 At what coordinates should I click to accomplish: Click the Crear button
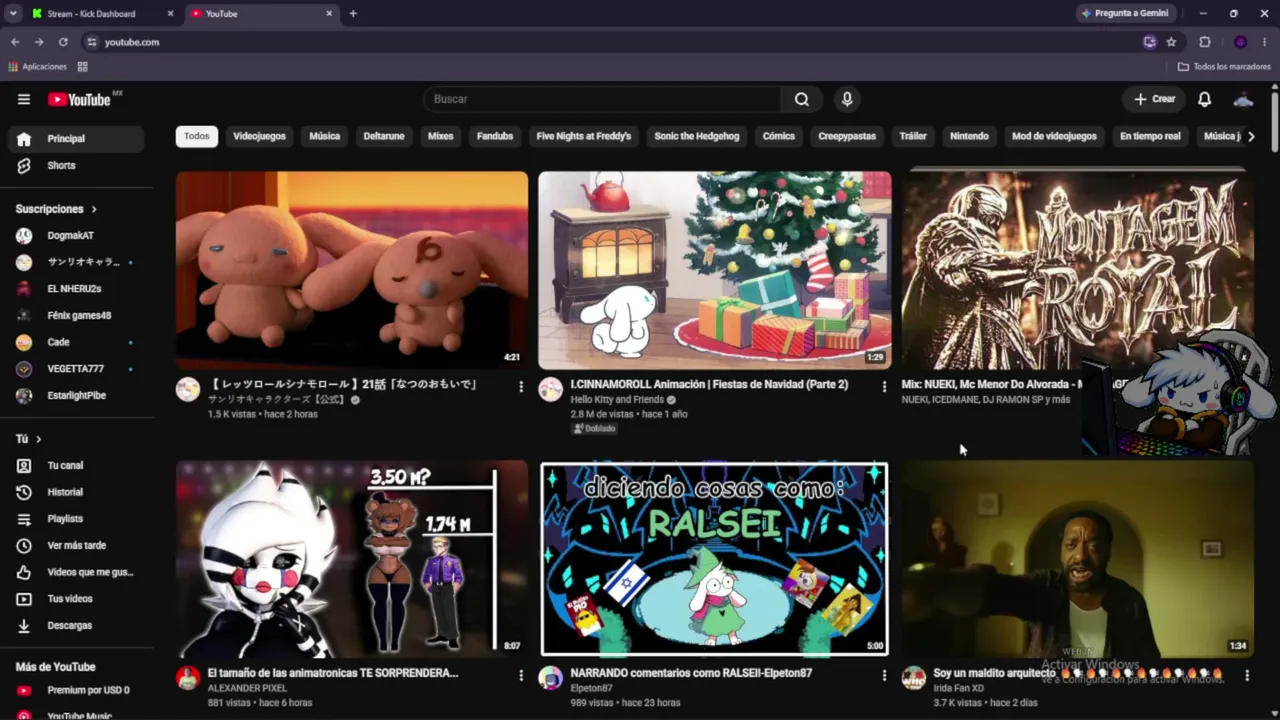click(1154, 99)
